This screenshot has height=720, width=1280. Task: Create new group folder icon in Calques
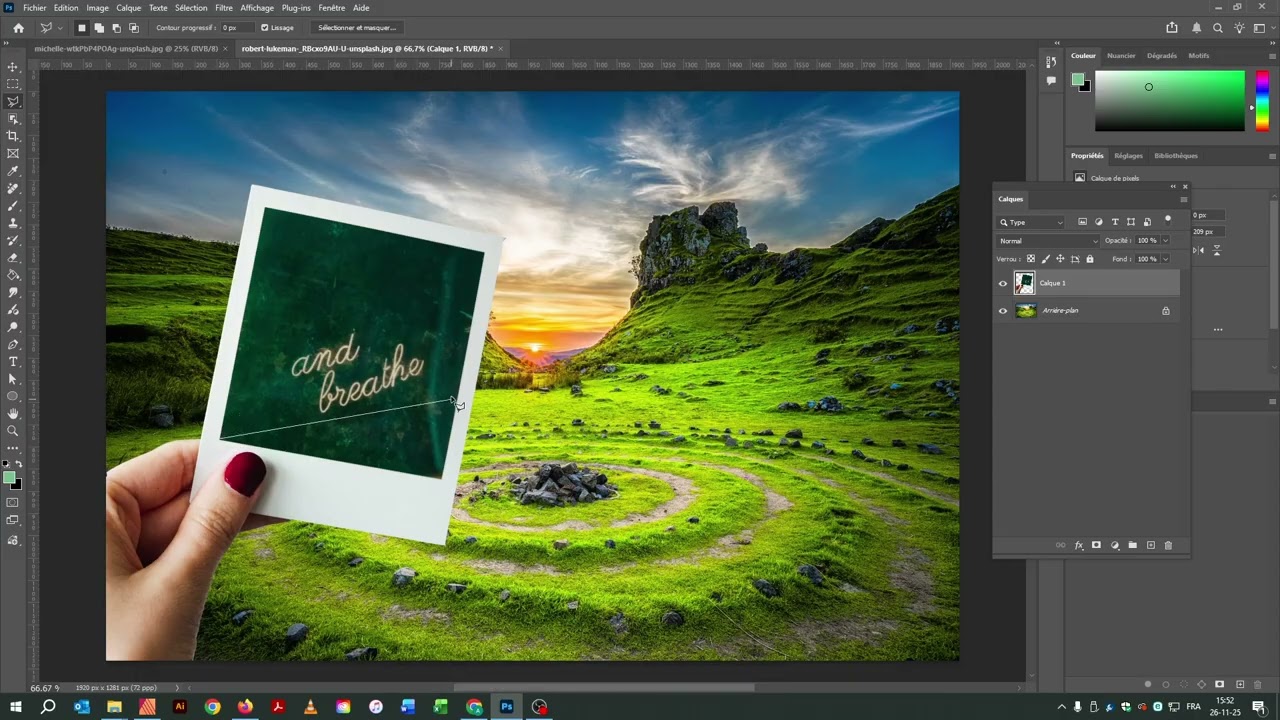pos(1132,545)
